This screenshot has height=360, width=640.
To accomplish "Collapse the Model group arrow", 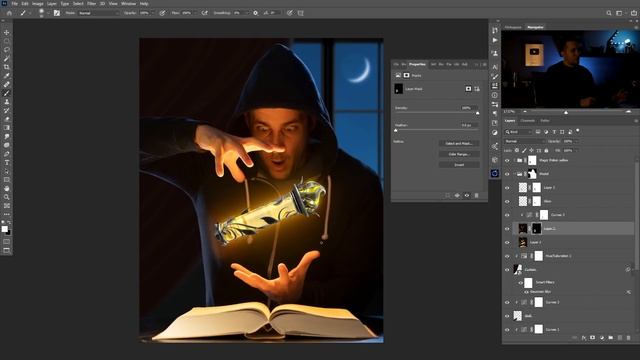I will click(x=515, y=174).
